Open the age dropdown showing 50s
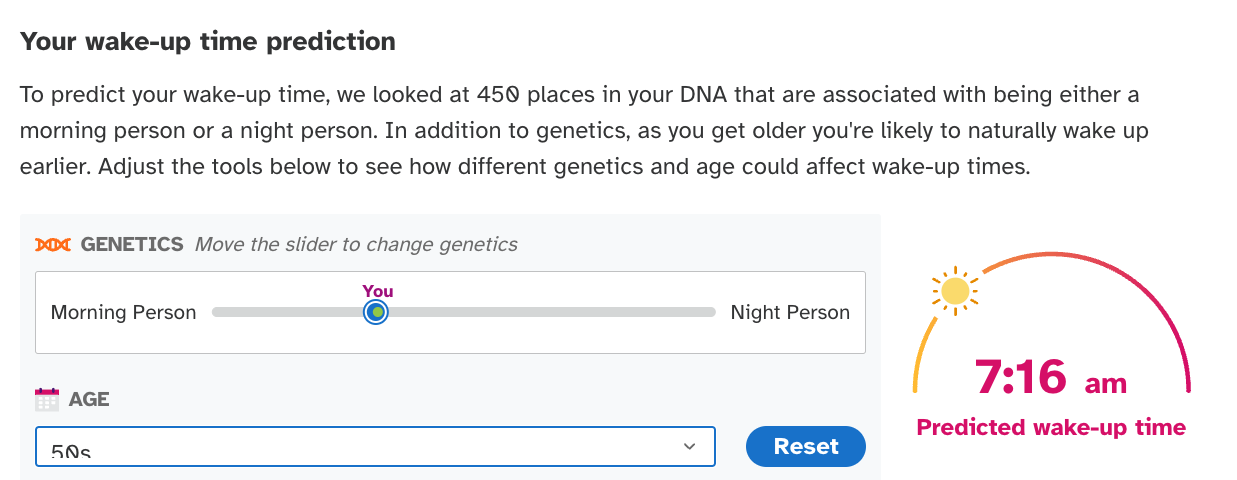Image resolution: width=1237 pixels, height=480 pixels. coord(375,446)
